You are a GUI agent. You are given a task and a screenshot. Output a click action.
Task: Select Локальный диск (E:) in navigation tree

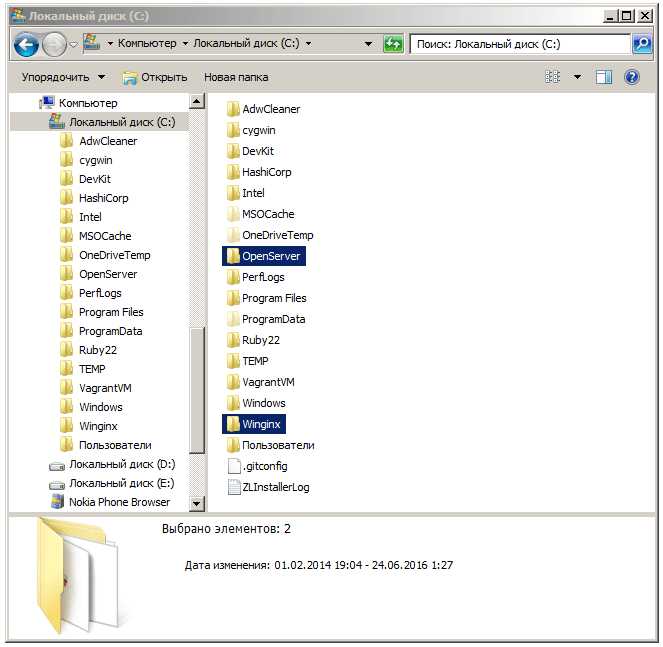point(121,483)
